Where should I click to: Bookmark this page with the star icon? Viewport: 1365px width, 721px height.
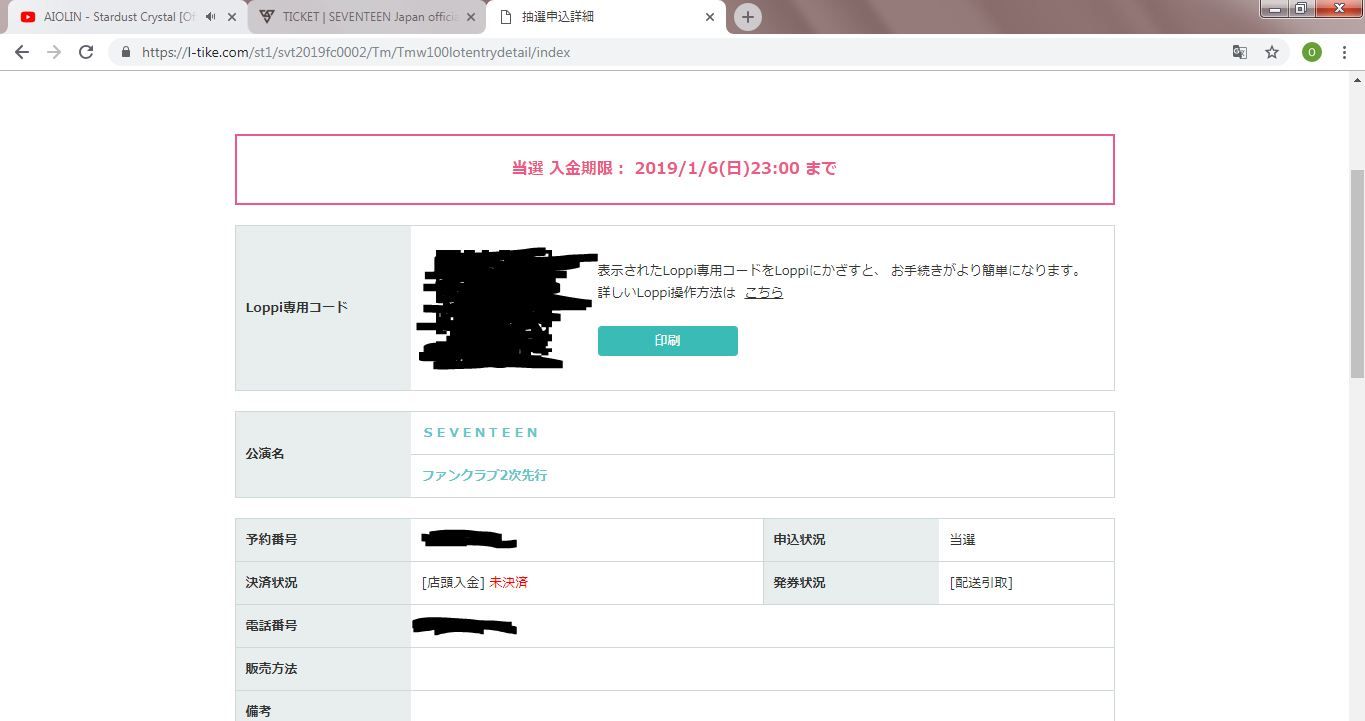[1272, 52]
